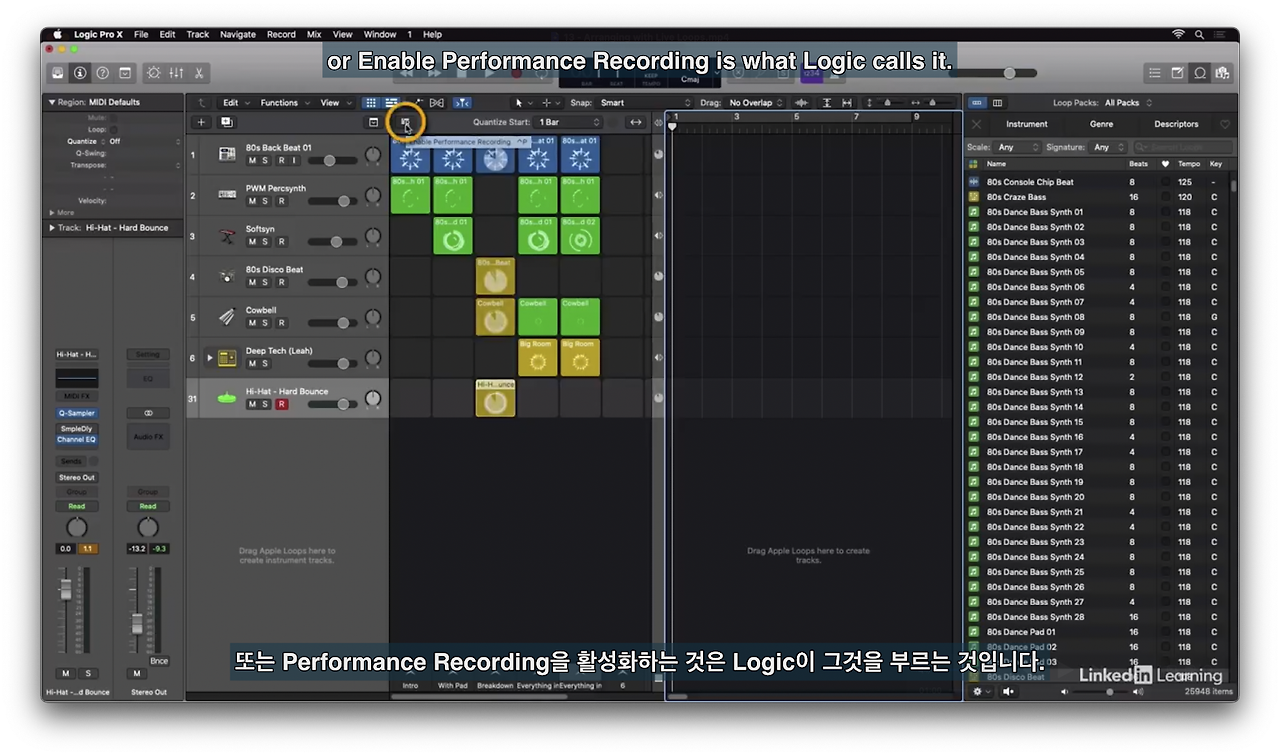Click the green Read automation button on Hi-Hat strip
Viewport: 1280px width, 756px height.
(x=77, y=506)
